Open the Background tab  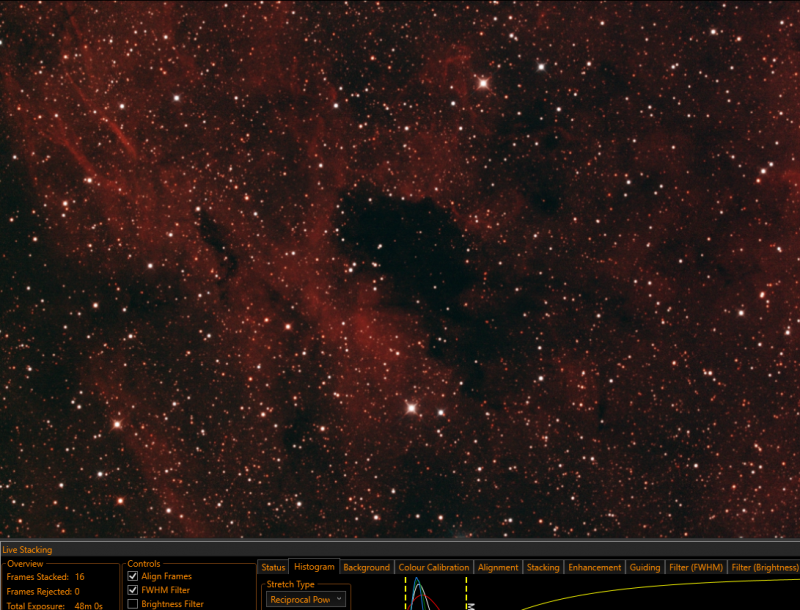tap(366, 567)
